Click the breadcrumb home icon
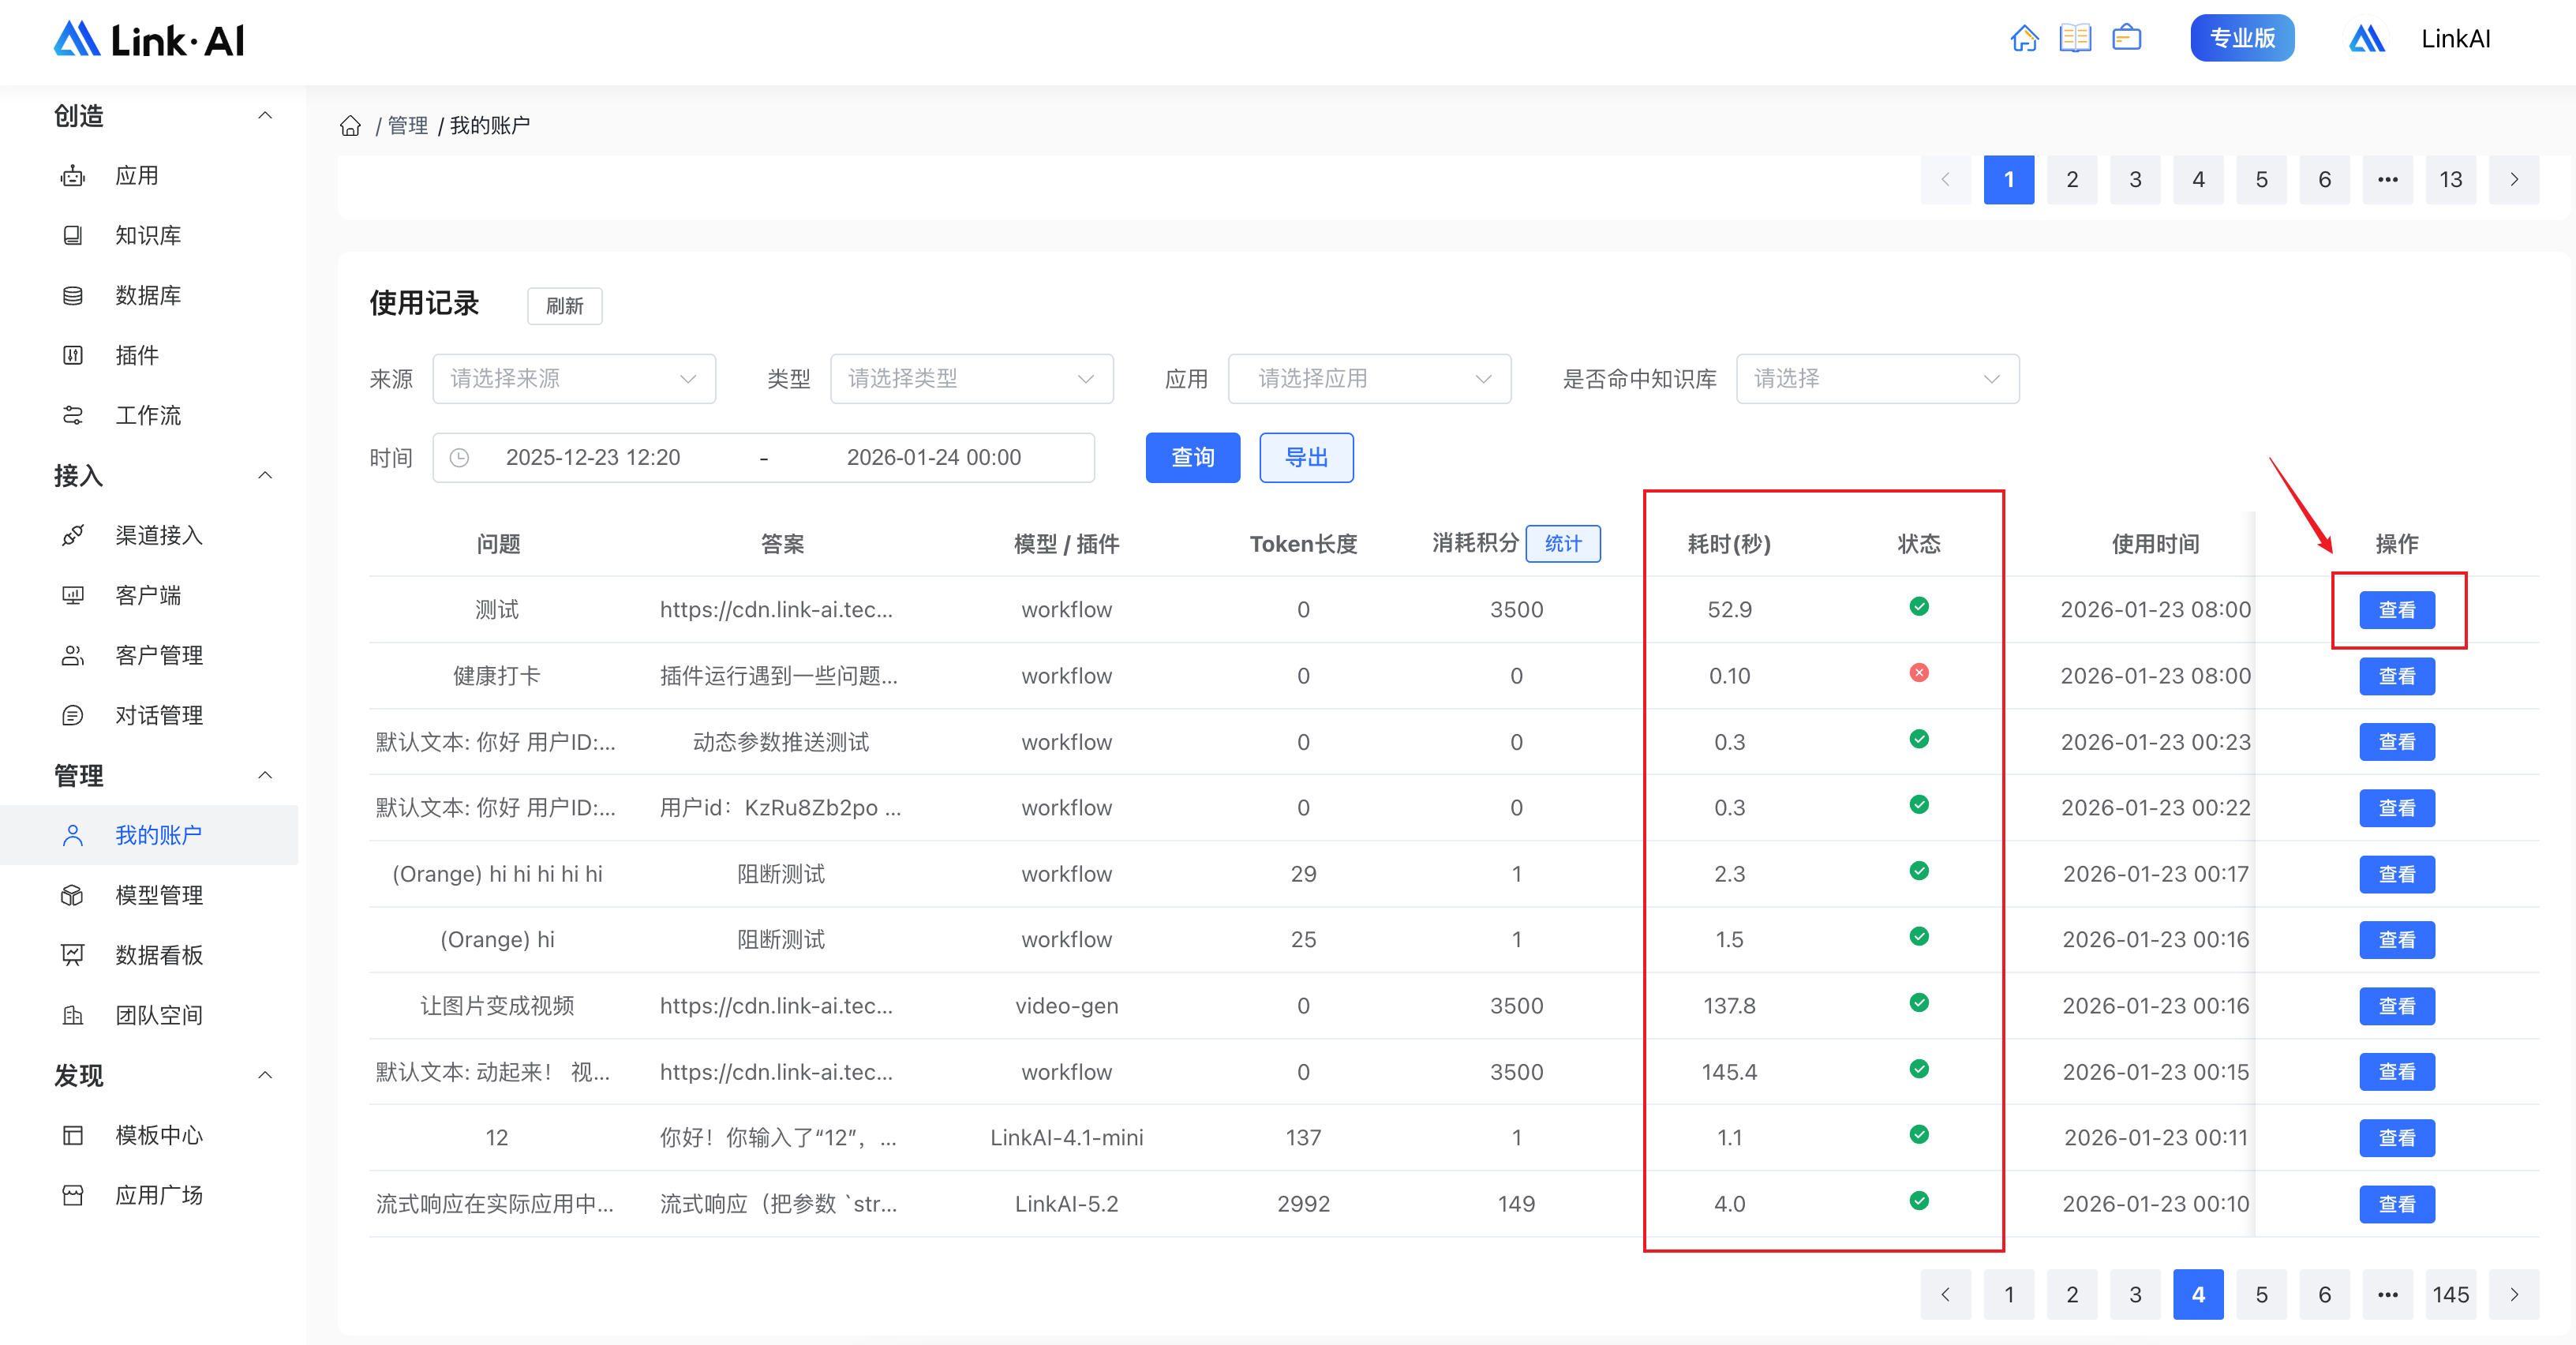The height and width of the screenshot is (1345, 2576). (350, 126)
